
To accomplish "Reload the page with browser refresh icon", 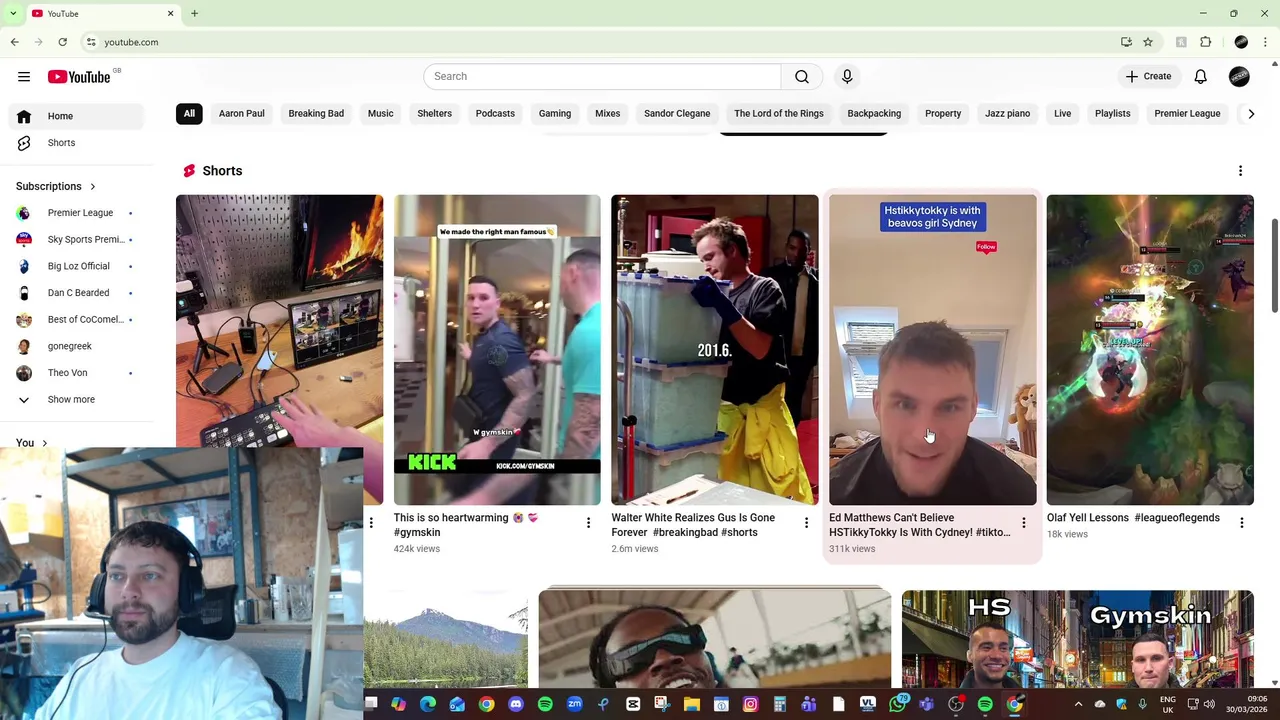I will (62, 42).
